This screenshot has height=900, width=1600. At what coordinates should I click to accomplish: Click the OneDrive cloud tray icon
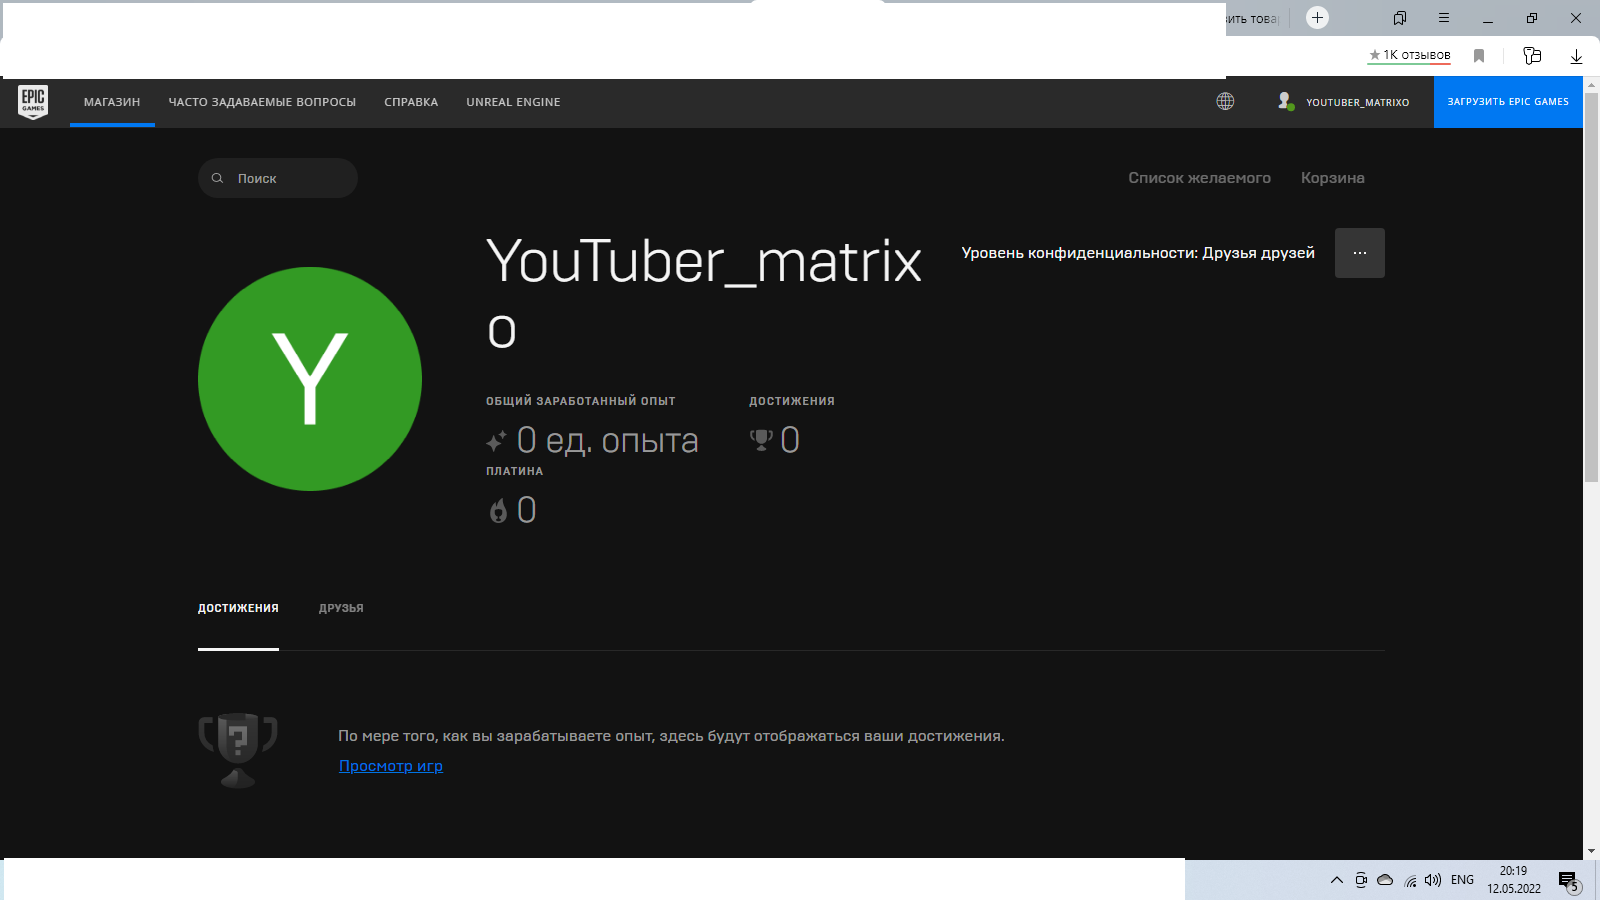pos(1385,880)
